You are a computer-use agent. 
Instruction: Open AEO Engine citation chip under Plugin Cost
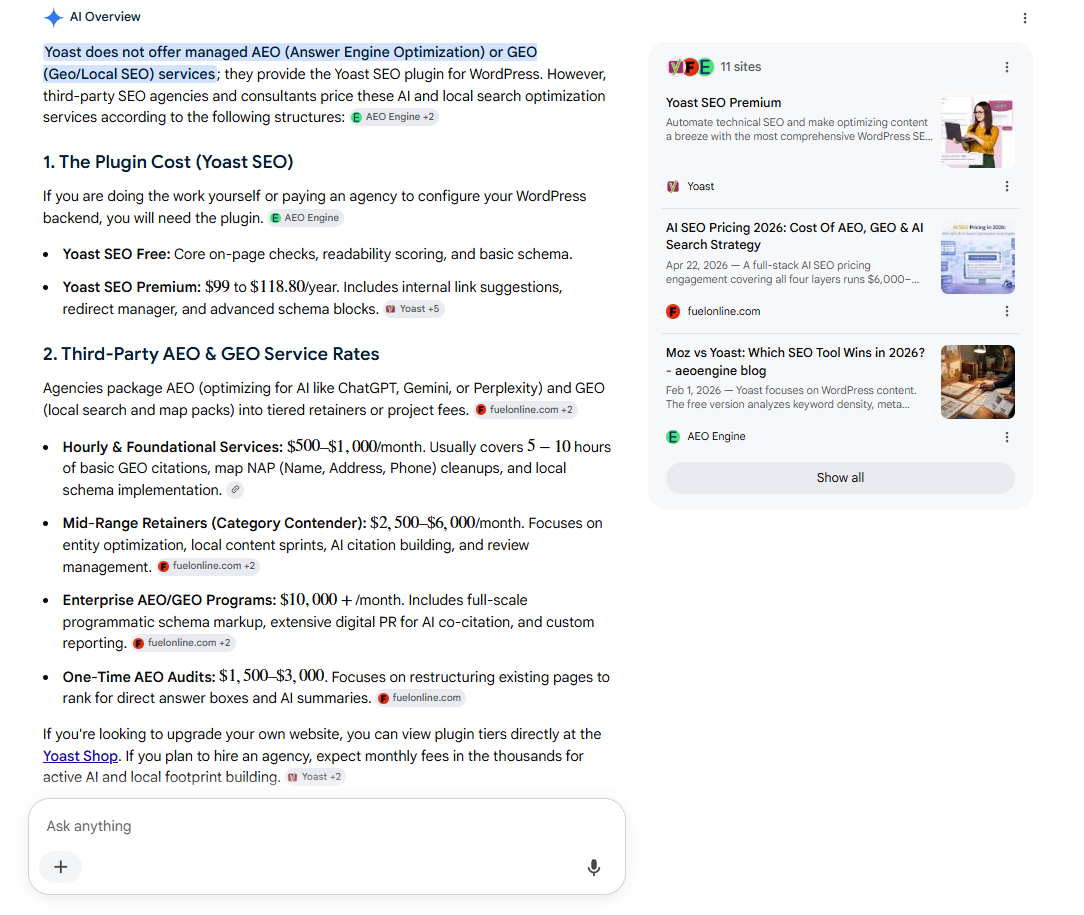coord(306,218)
